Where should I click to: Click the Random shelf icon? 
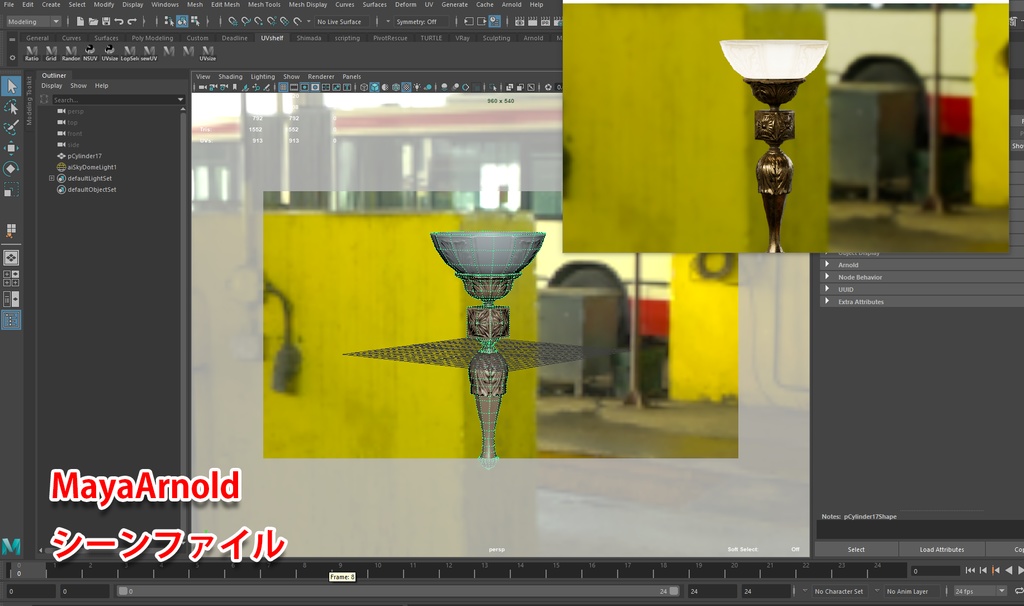(x=71, y=53)
